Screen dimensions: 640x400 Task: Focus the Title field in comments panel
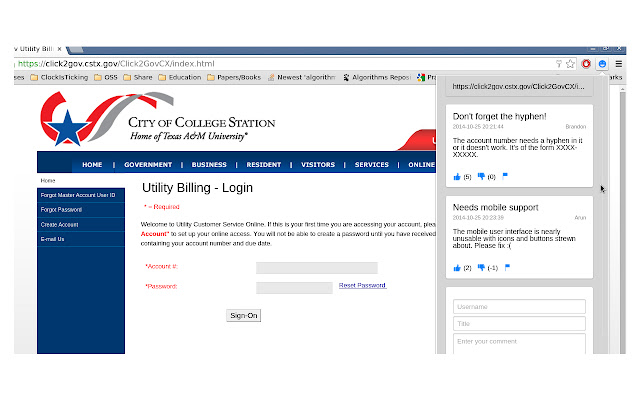pos(519,324)
